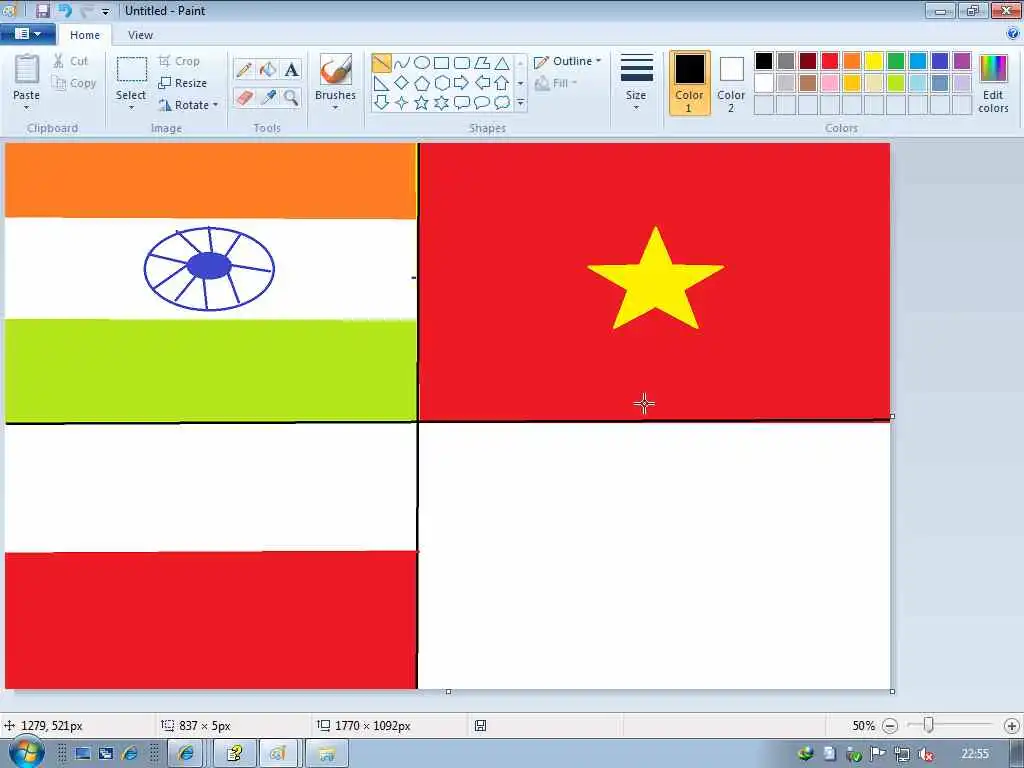
Task: Choose the Hexagon shape
Action: click(441, 83)
